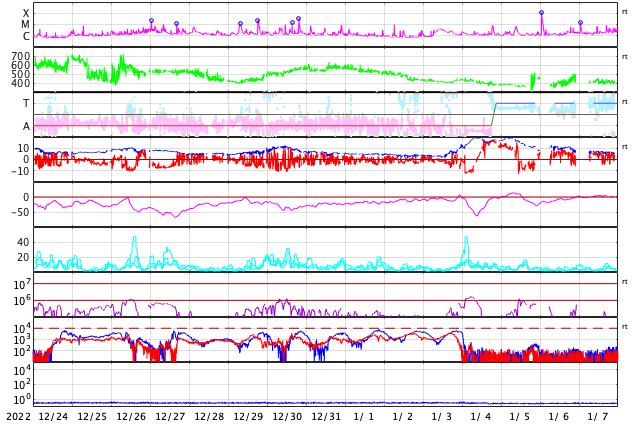Viewport: 634px width, 424px height.
Task: Click the flare marker reaching X level
Action: (x=541, y=13)
